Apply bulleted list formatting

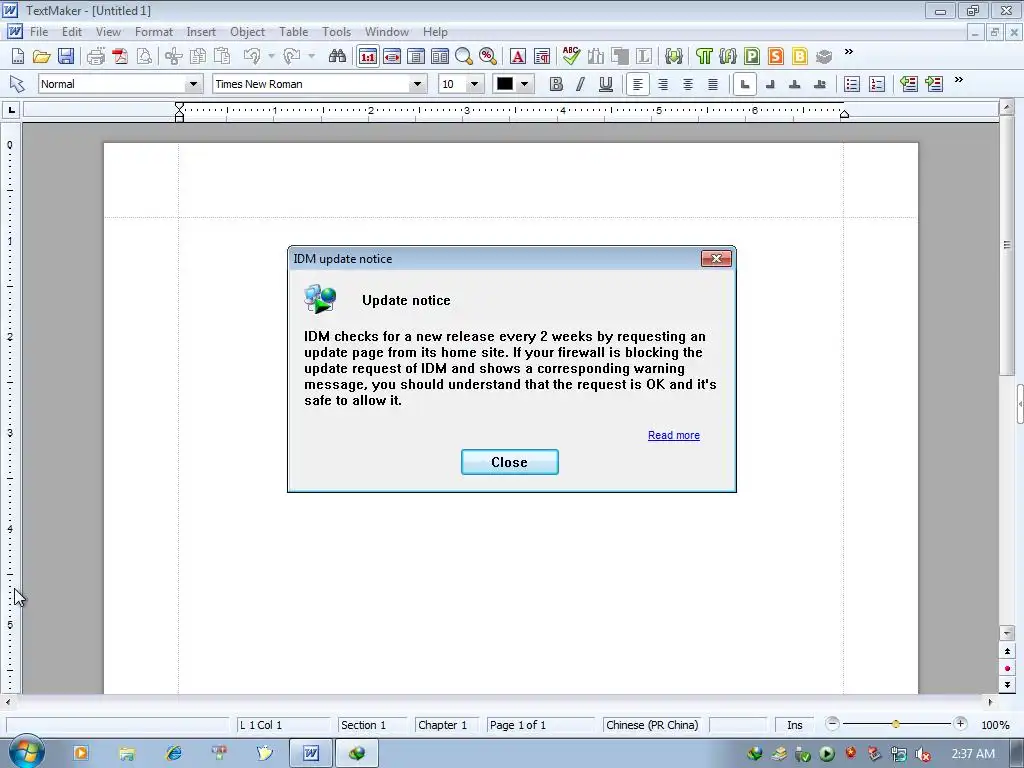coord(852,84)
